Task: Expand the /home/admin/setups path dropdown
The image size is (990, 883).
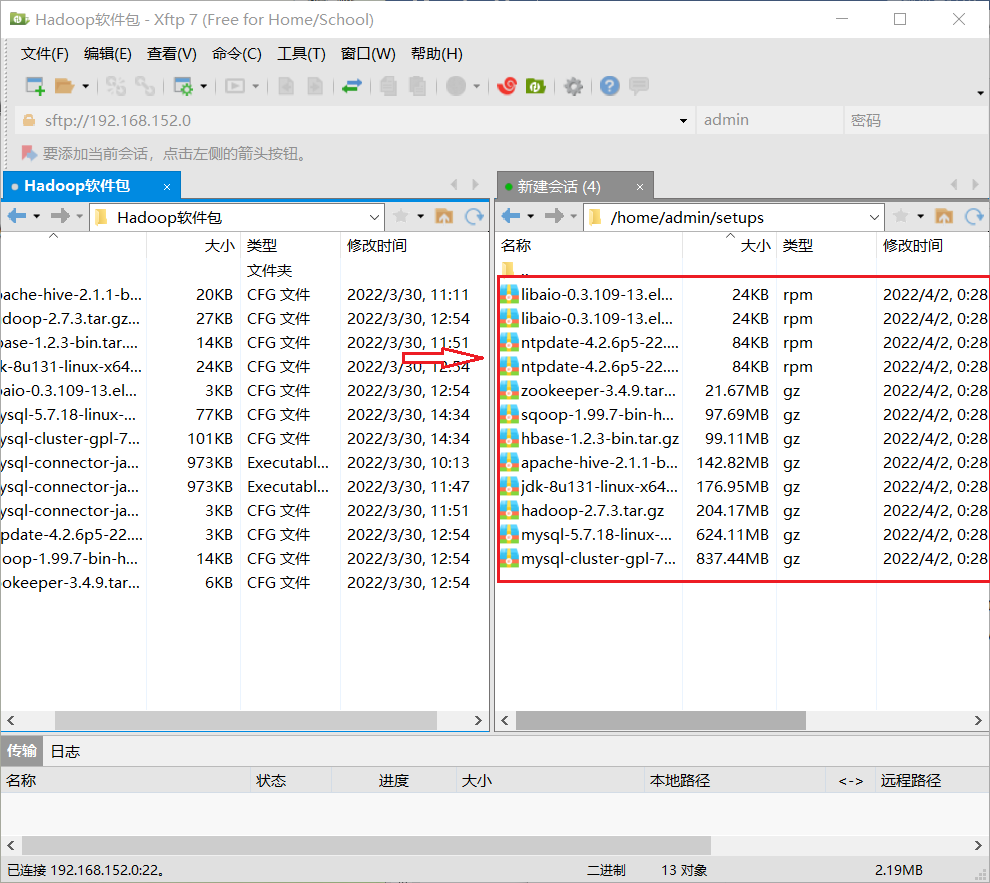Action: pos(874,217)
